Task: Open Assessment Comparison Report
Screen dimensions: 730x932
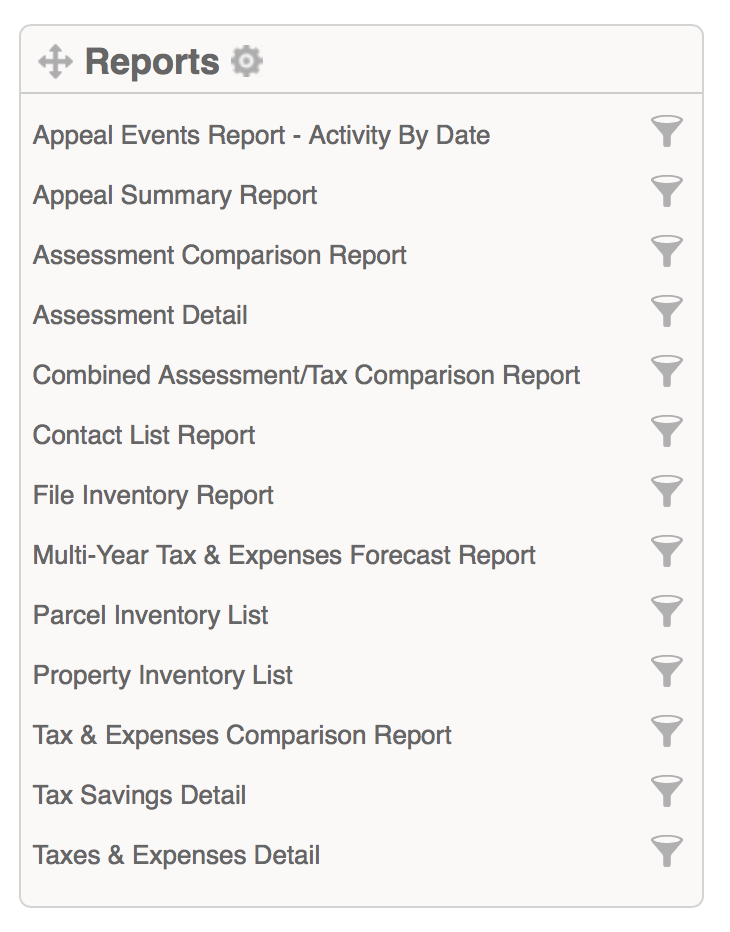Action: tap(219, 256)
